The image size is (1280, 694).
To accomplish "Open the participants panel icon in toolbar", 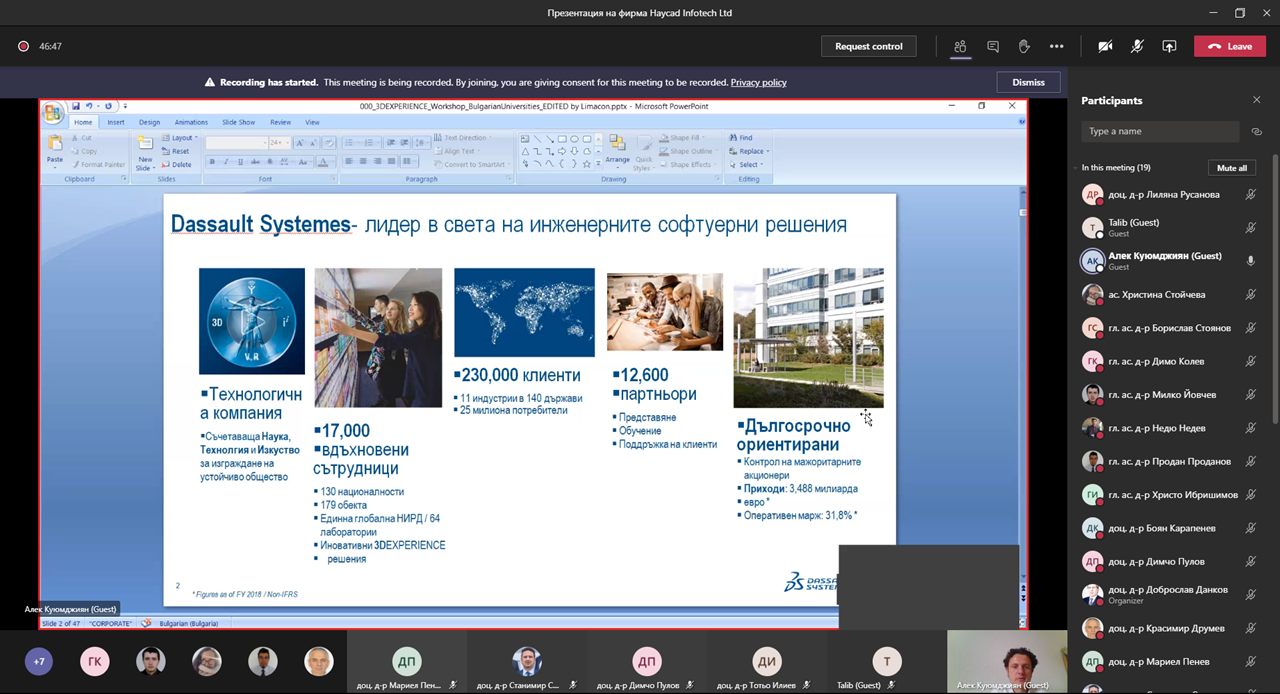I will [x=960, y=46].
